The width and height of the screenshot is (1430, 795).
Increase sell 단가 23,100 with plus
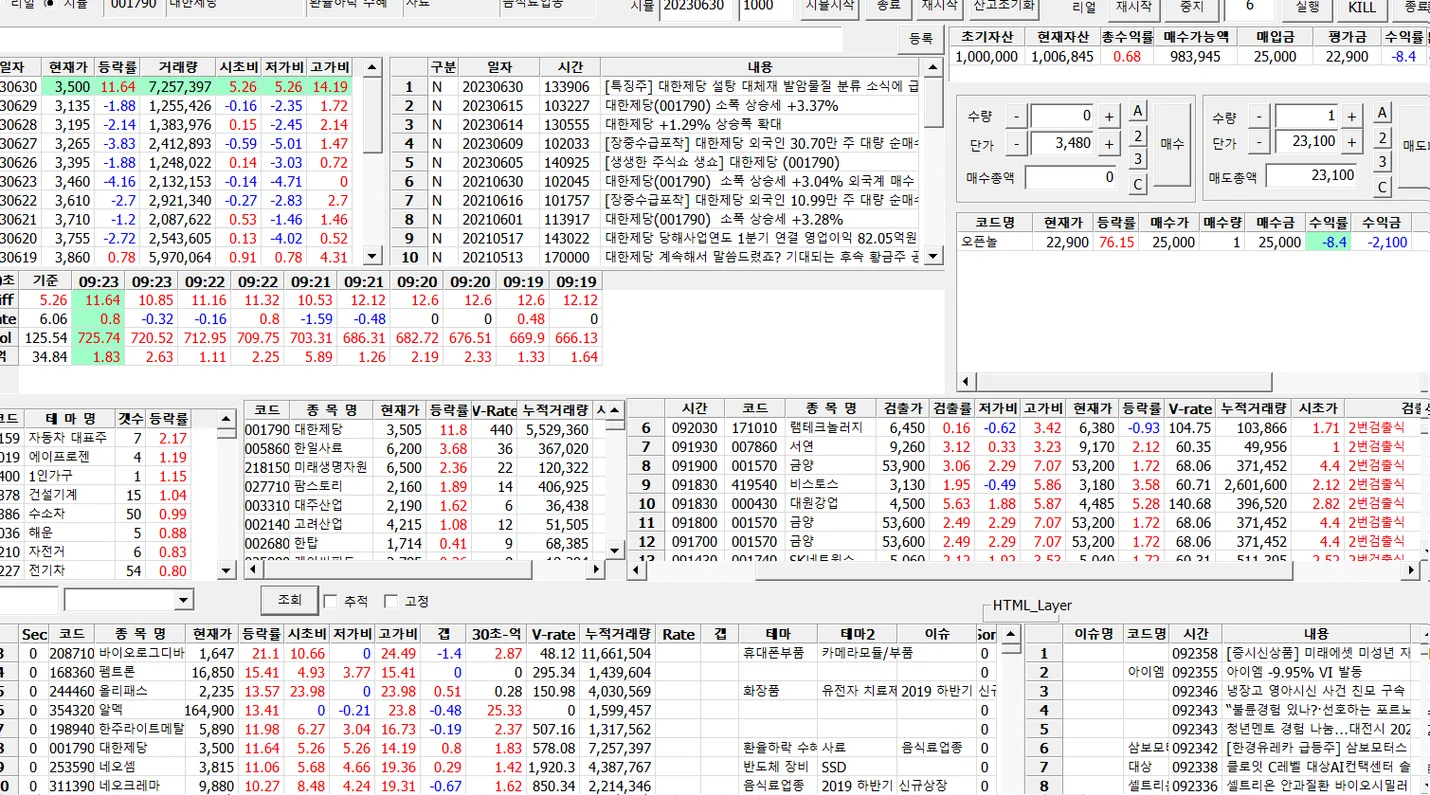pyautogui.click(x=1352, y=143)
